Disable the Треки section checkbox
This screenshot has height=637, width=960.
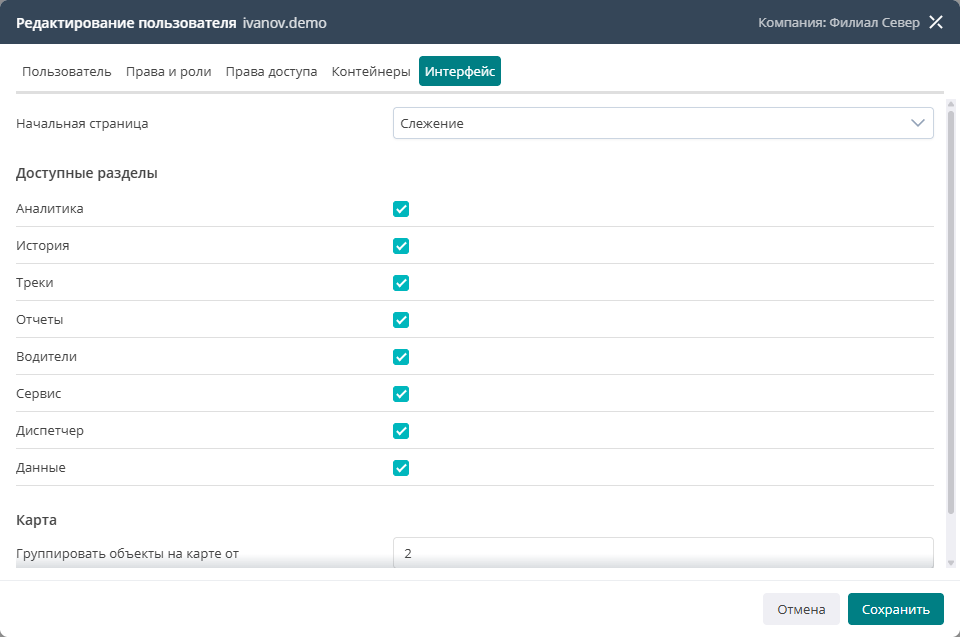pyautogui.click(x=401, y=283)
